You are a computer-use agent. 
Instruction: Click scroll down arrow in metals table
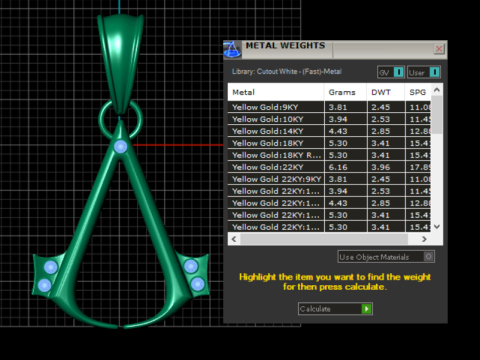pos(437,227)
